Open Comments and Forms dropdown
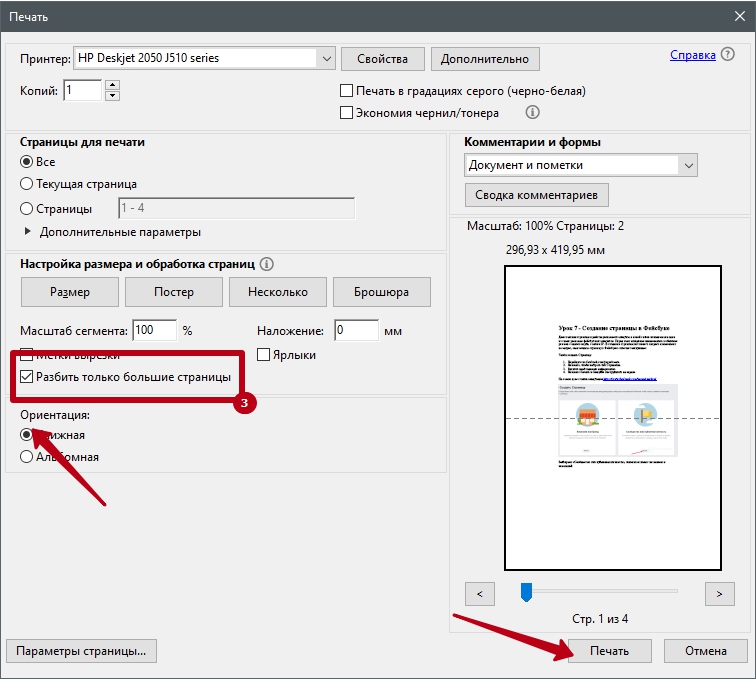This screenshot has height=679, width=756. [x=688, y=165]
